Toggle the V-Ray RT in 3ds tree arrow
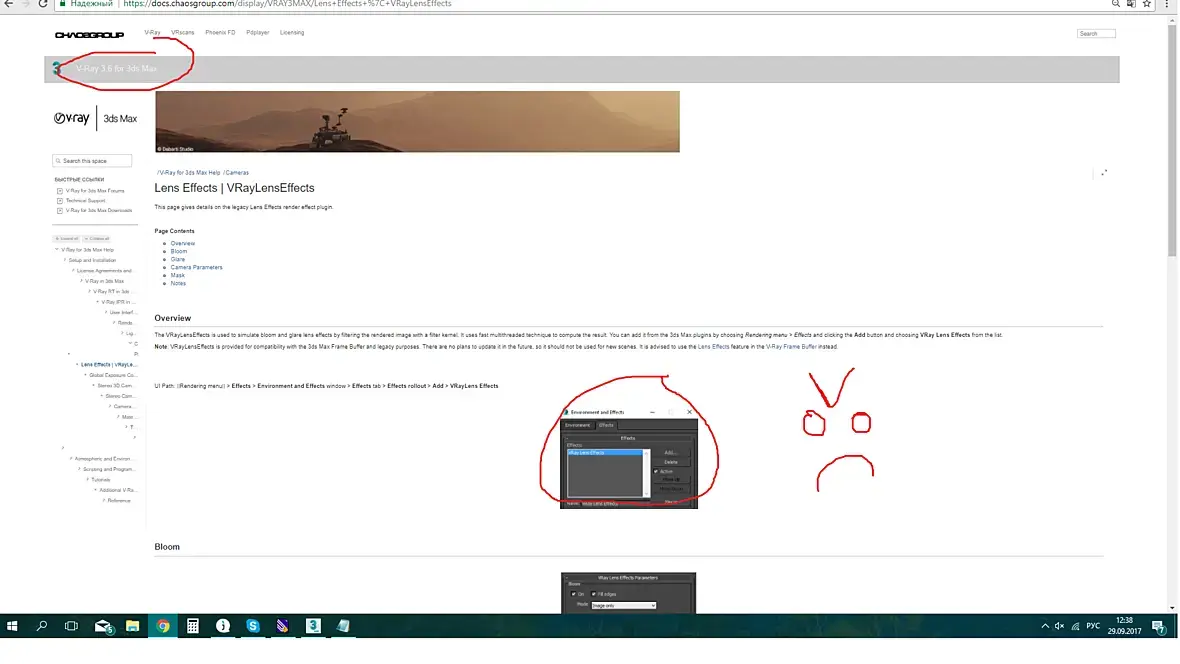Viewport: 1180px width, 664px height. pos(90,291)
